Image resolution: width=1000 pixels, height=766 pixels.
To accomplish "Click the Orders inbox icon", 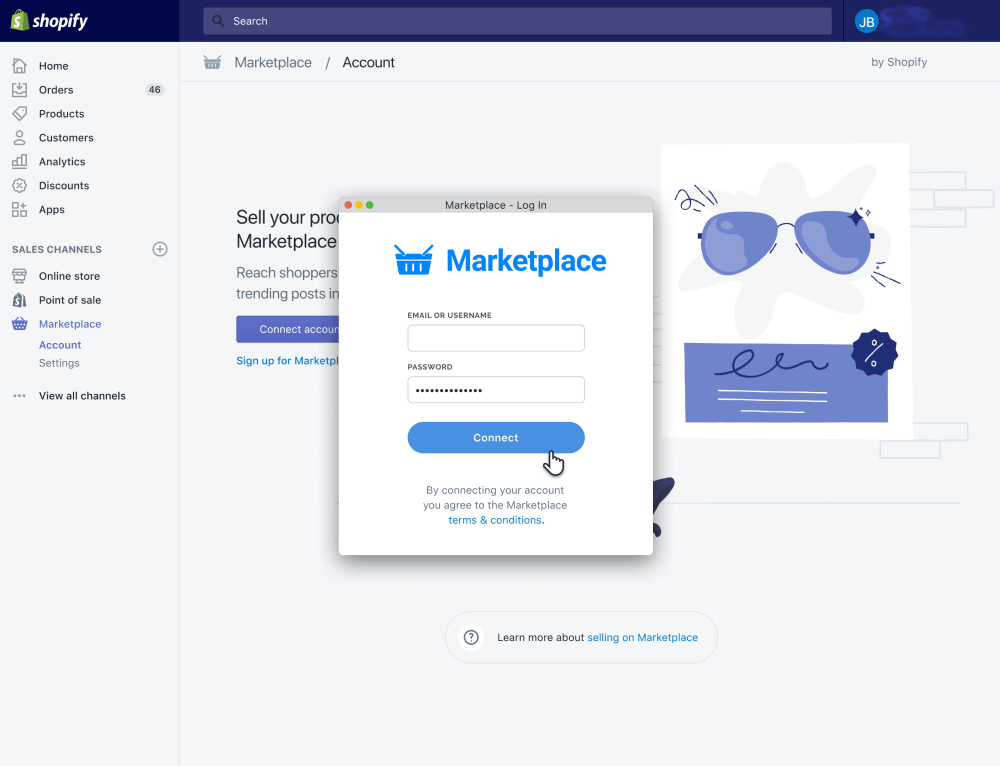I will click(20, 90).
